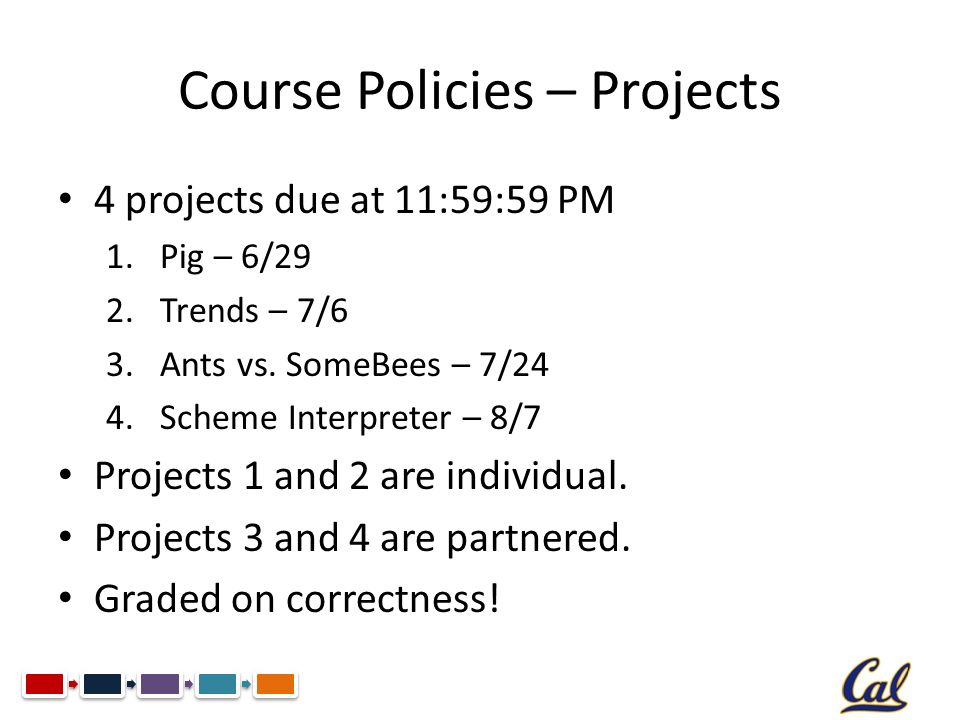Click Graded on correctness! text
This screenshot has width=960, height=720.
click(297, 598)
